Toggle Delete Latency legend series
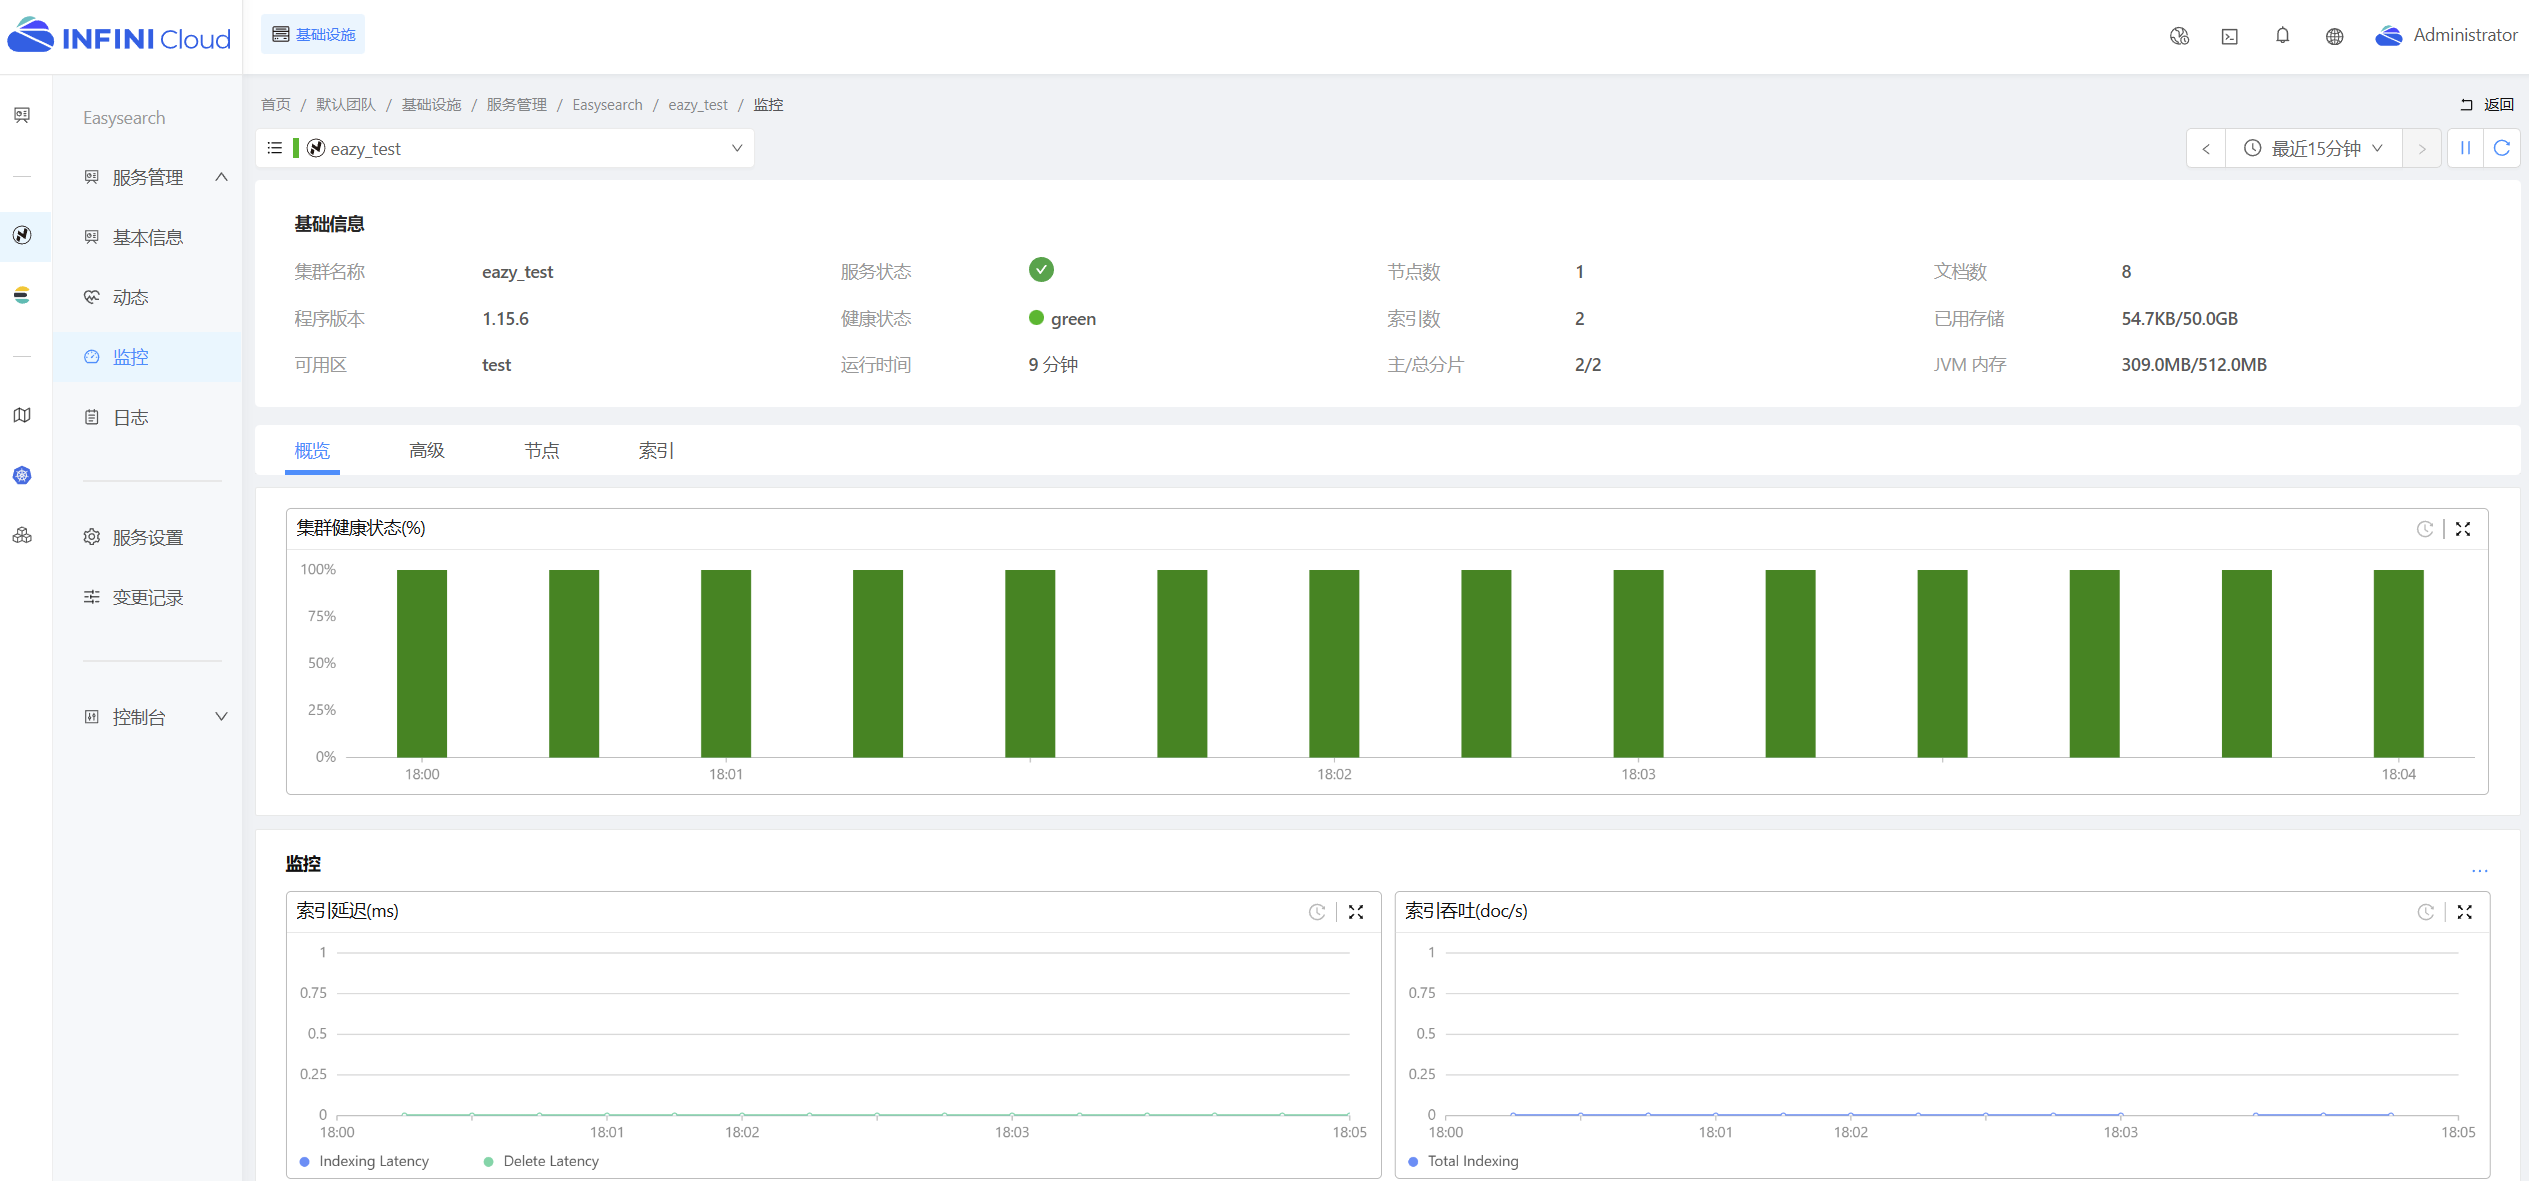The height and width of the screenshot is (1181, 2529). (550, 1161)
